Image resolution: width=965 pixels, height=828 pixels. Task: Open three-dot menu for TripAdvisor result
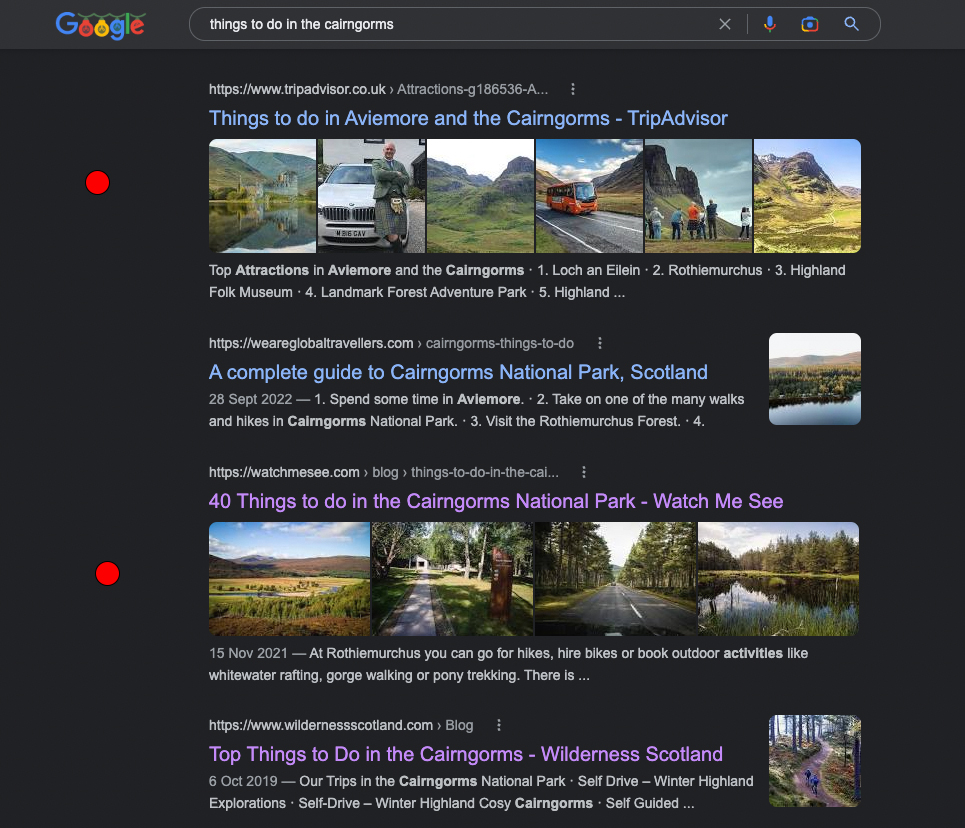(x=573, y=89)
